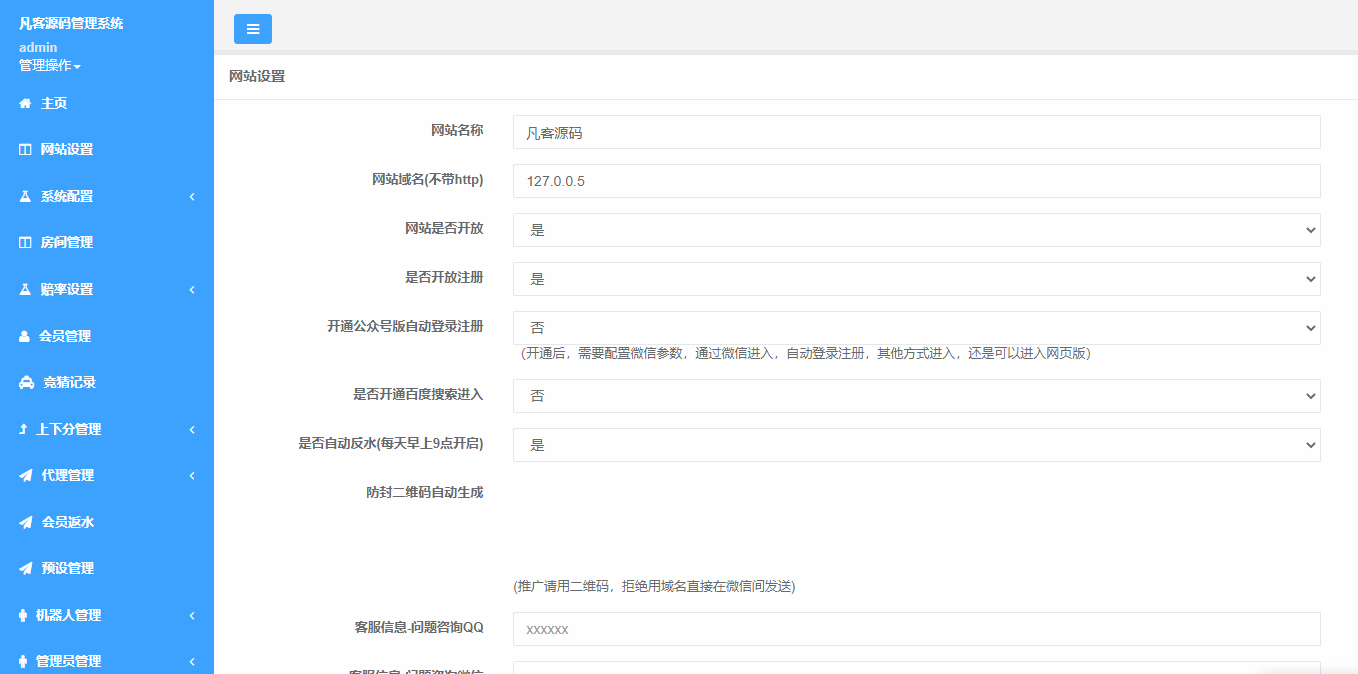
Task: Open the 是否自动反水 dropdown
Action: (916, 445)
